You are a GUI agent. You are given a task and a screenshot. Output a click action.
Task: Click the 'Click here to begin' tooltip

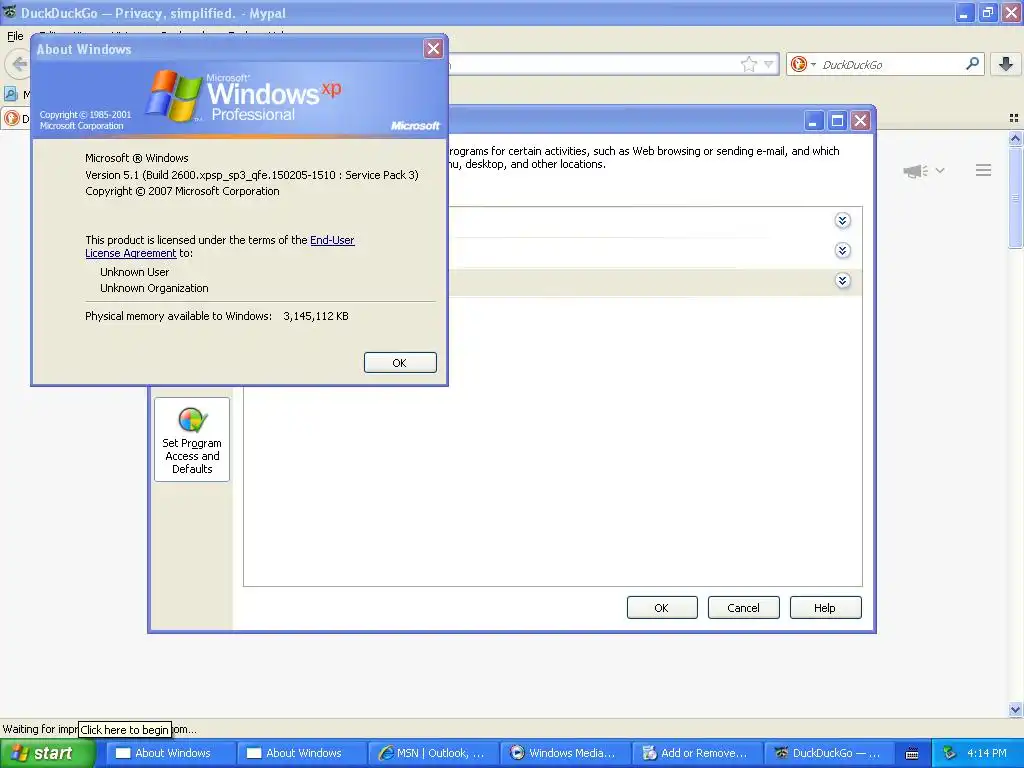point(125,729)
